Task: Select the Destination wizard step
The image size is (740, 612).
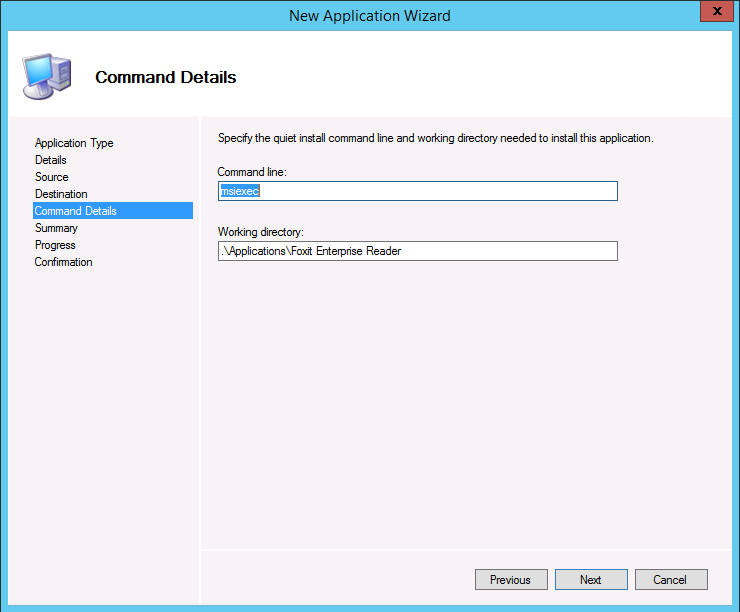Action: pyautogui.click(x=61, y=194)
